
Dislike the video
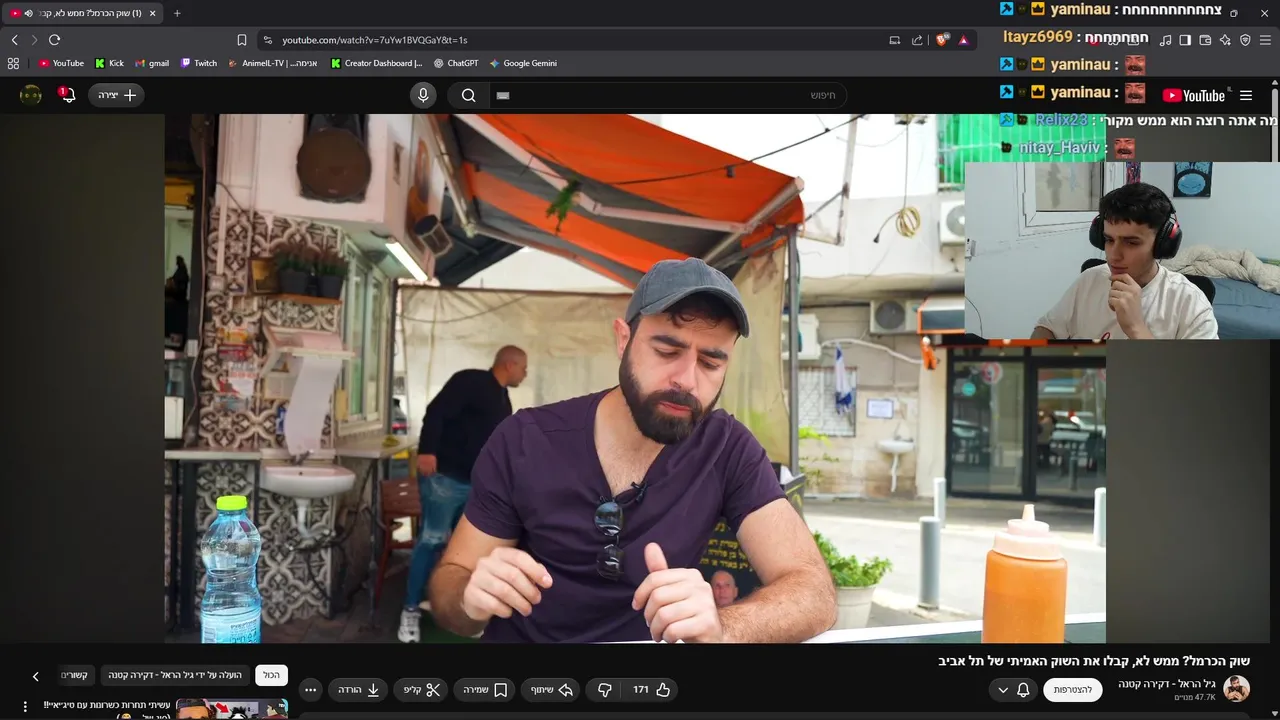[605, 690]
